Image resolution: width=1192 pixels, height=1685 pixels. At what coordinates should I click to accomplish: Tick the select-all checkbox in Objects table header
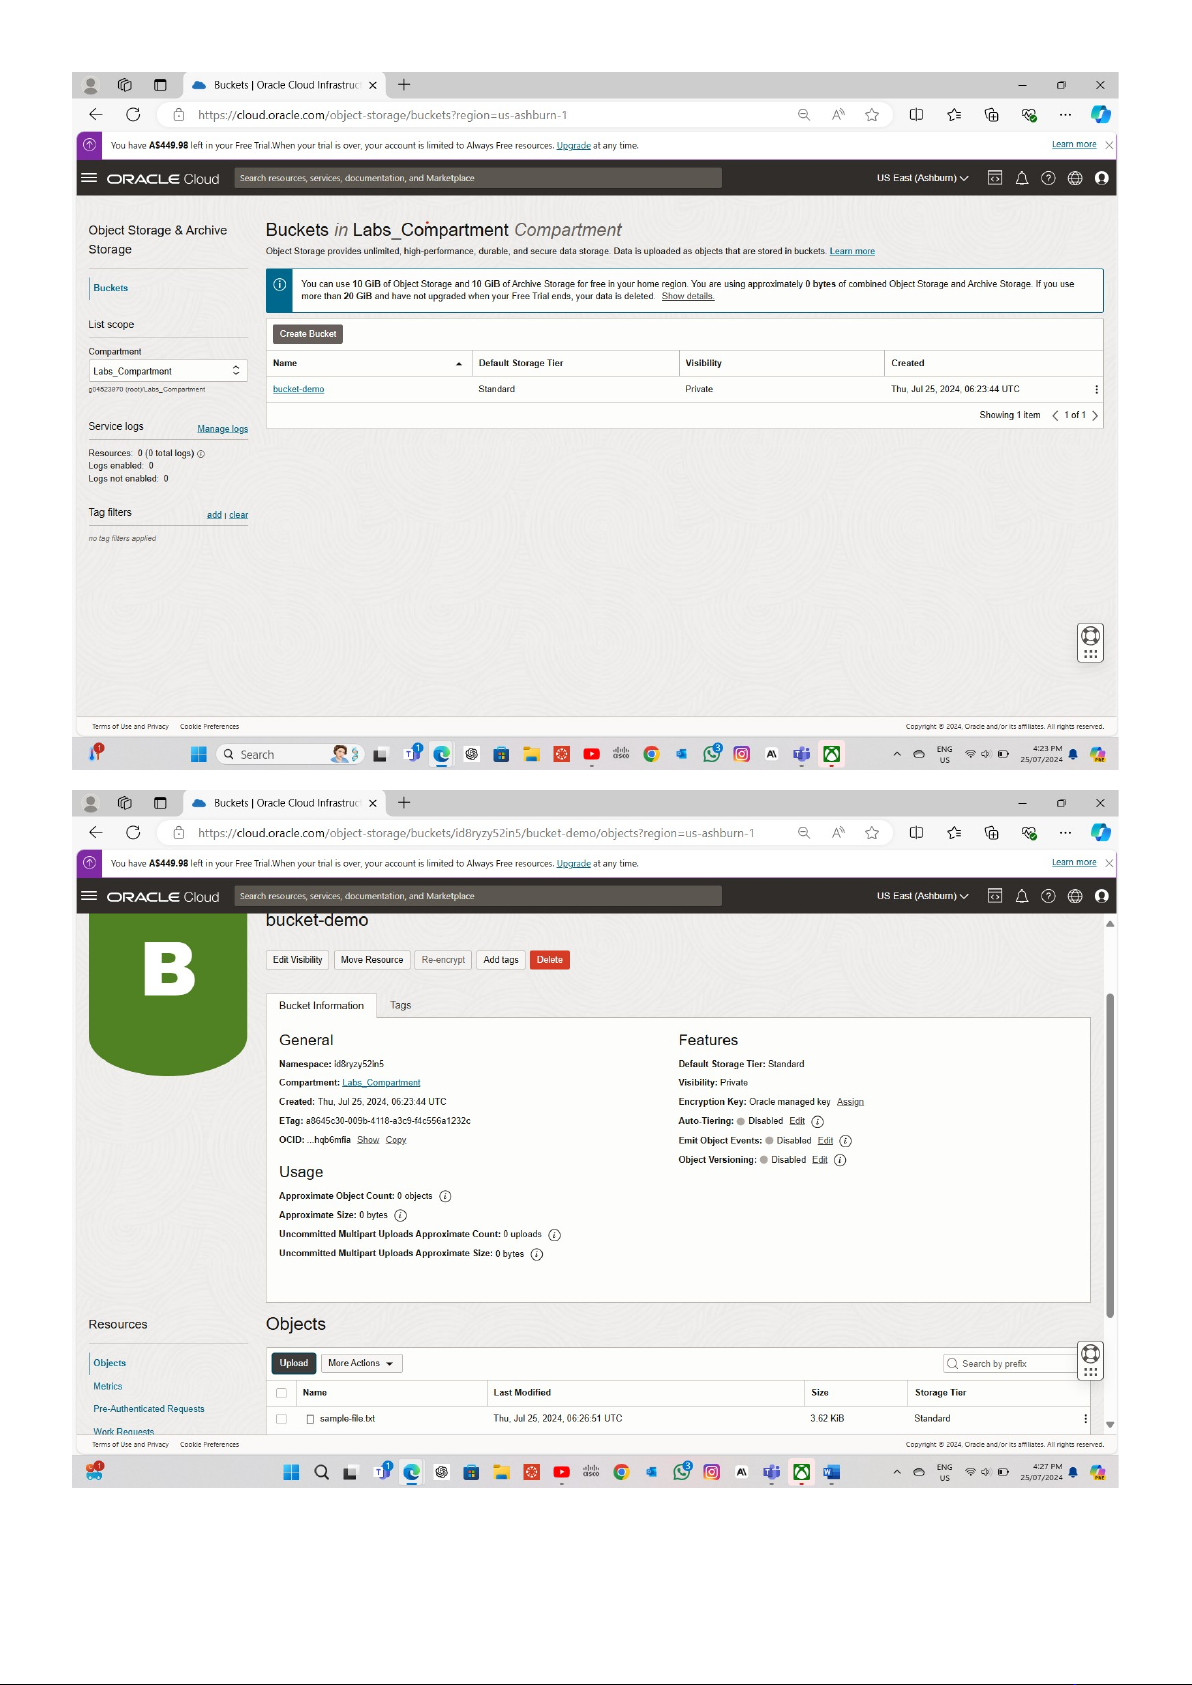click(281, 1393)
